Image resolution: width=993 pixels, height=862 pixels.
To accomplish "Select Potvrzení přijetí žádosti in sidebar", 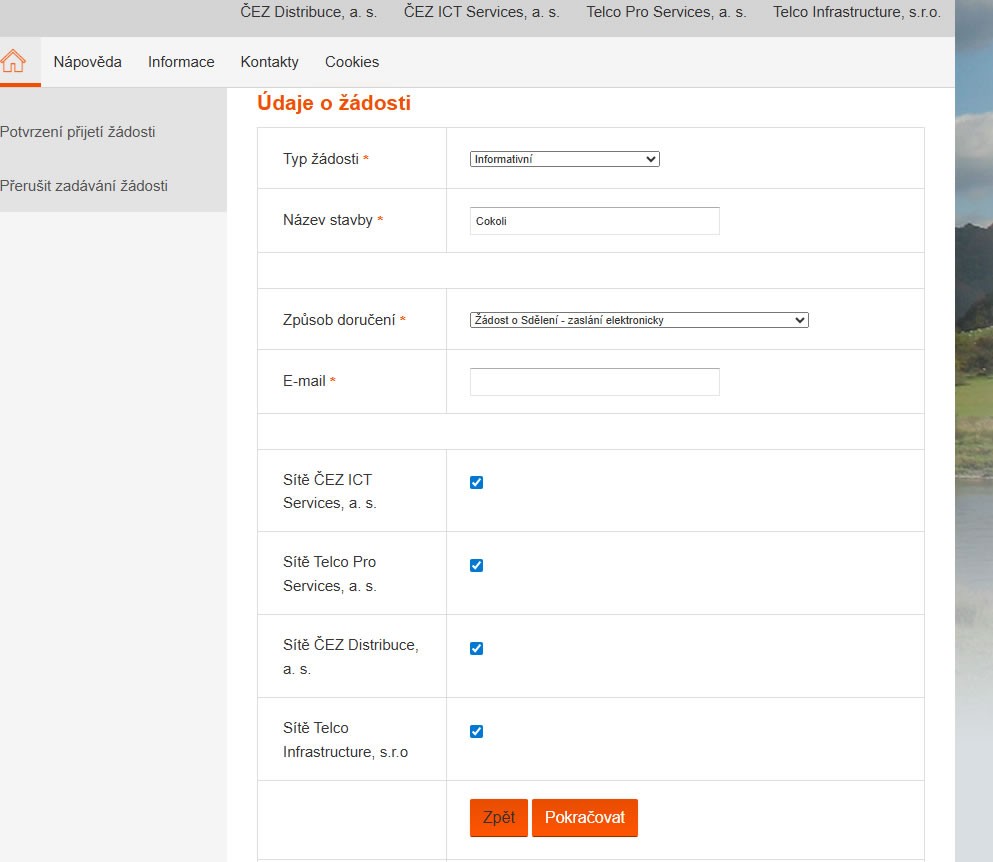I will click(78, 132).
